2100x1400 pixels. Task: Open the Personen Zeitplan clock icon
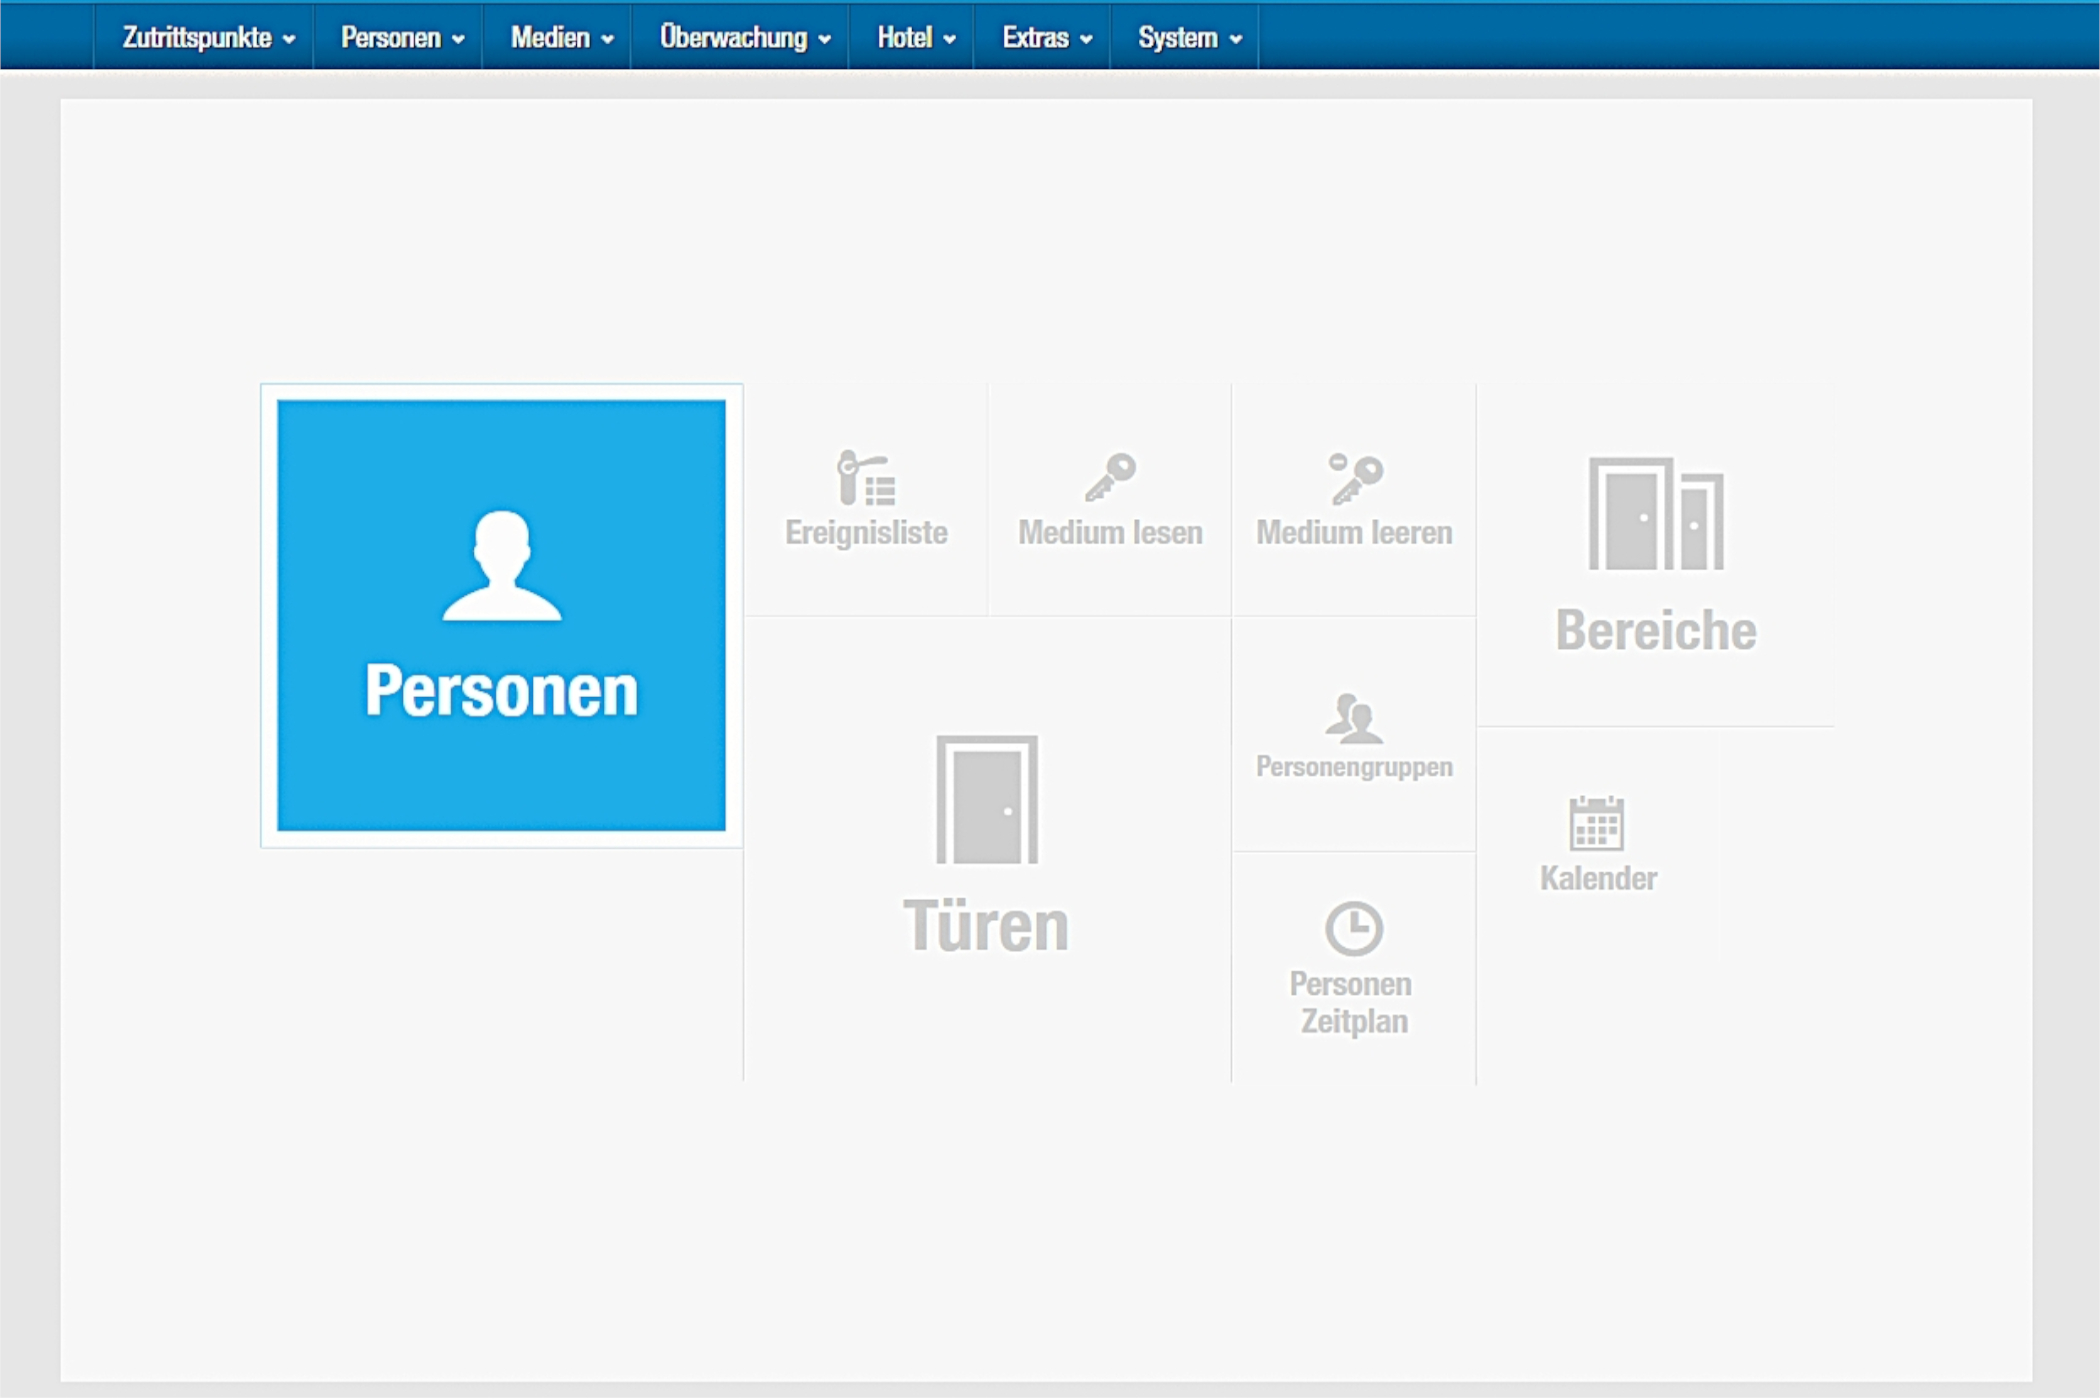click(1354, 928)
